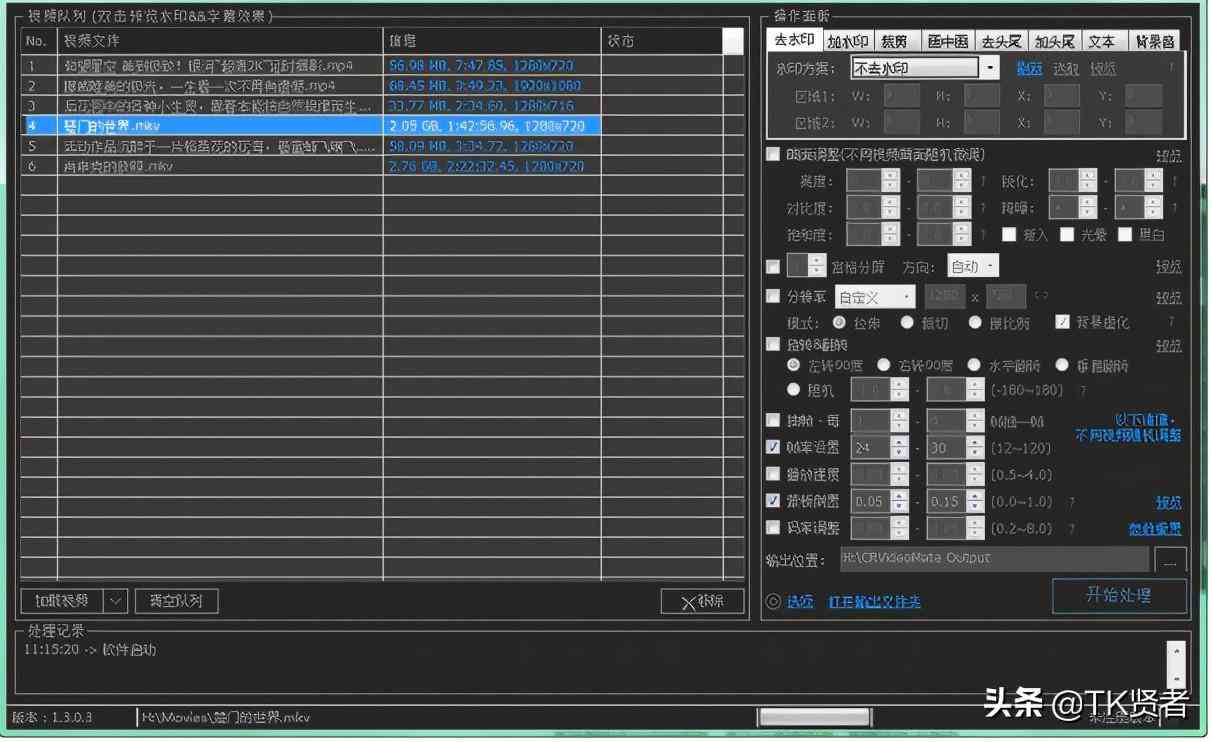Image resolution: width=1212 pixels, height=742 pixels.
Task: Select the 等比例 mode radio button
Action: click(975, 322)
